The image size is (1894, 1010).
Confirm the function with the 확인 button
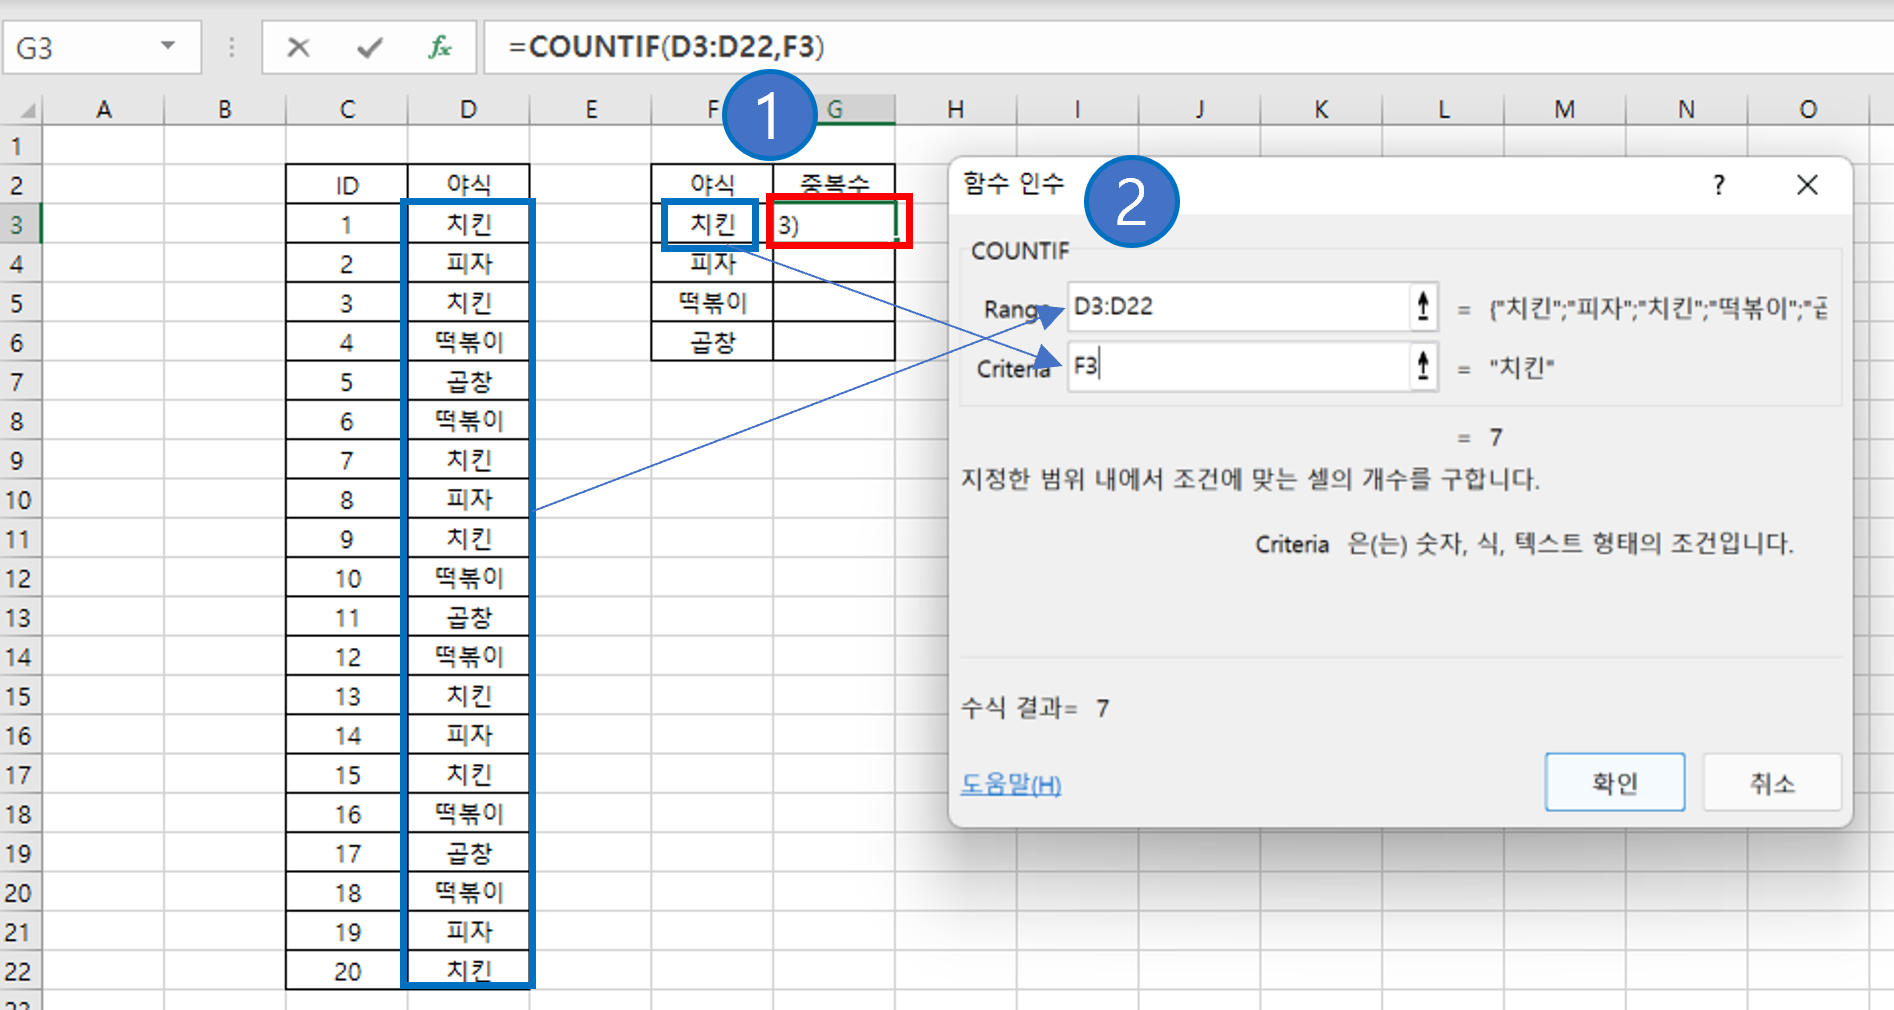pos(1614,782)
